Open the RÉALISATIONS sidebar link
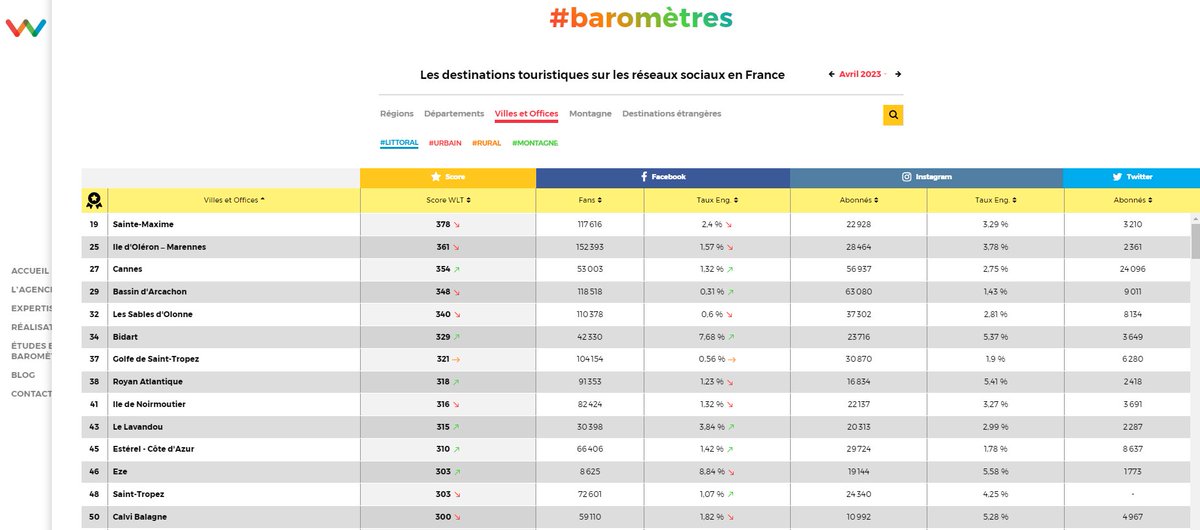This screenshot has width=1200, height=530. [30, 327]
